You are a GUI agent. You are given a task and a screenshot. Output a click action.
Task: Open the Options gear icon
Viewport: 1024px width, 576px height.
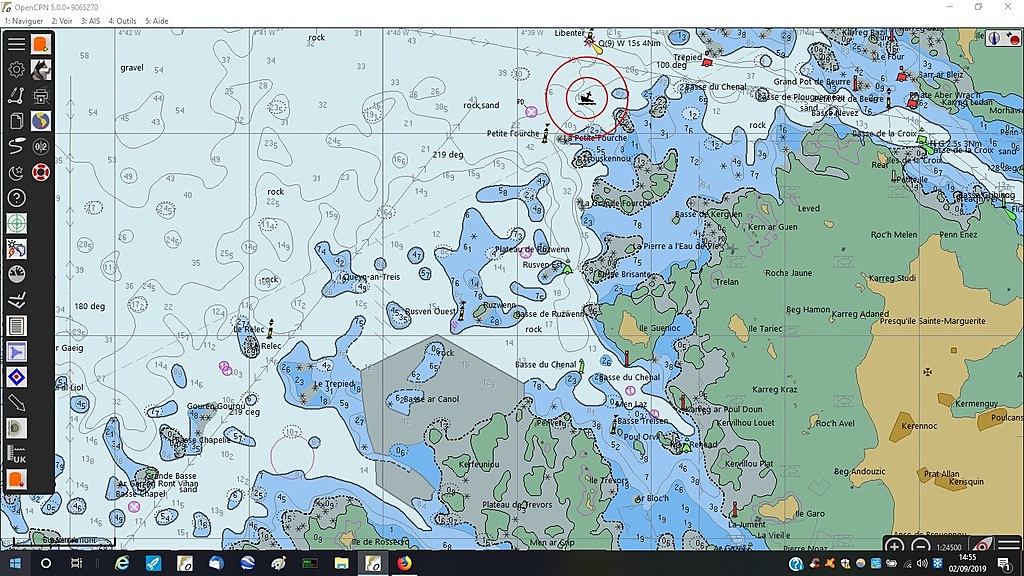tap(16, 69)
